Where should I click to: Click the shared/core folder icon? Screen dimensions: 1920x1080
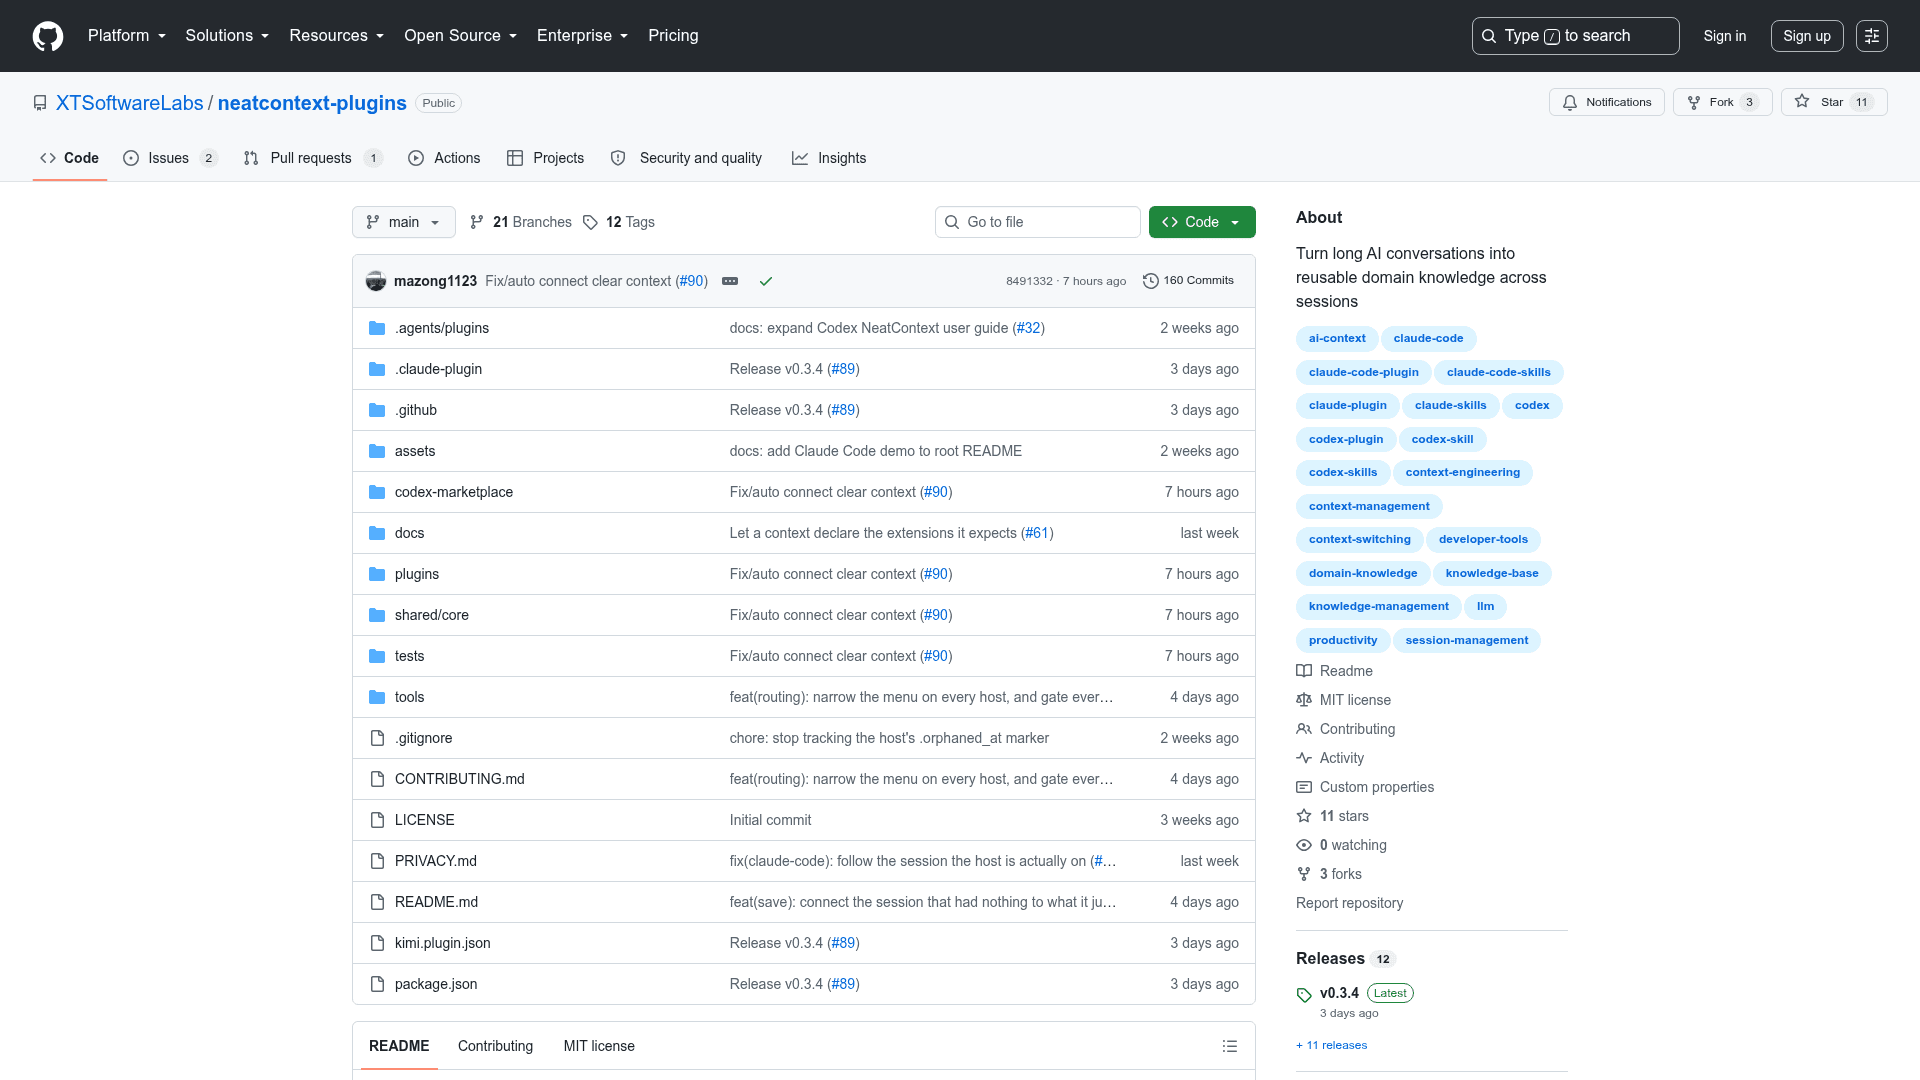tap(377, 615)
